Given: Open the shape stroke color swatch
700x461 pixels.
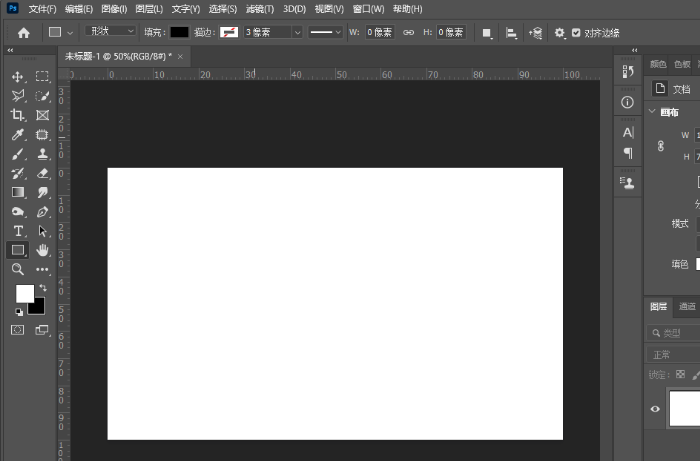Looking at the screenshot, I should 229,32.
